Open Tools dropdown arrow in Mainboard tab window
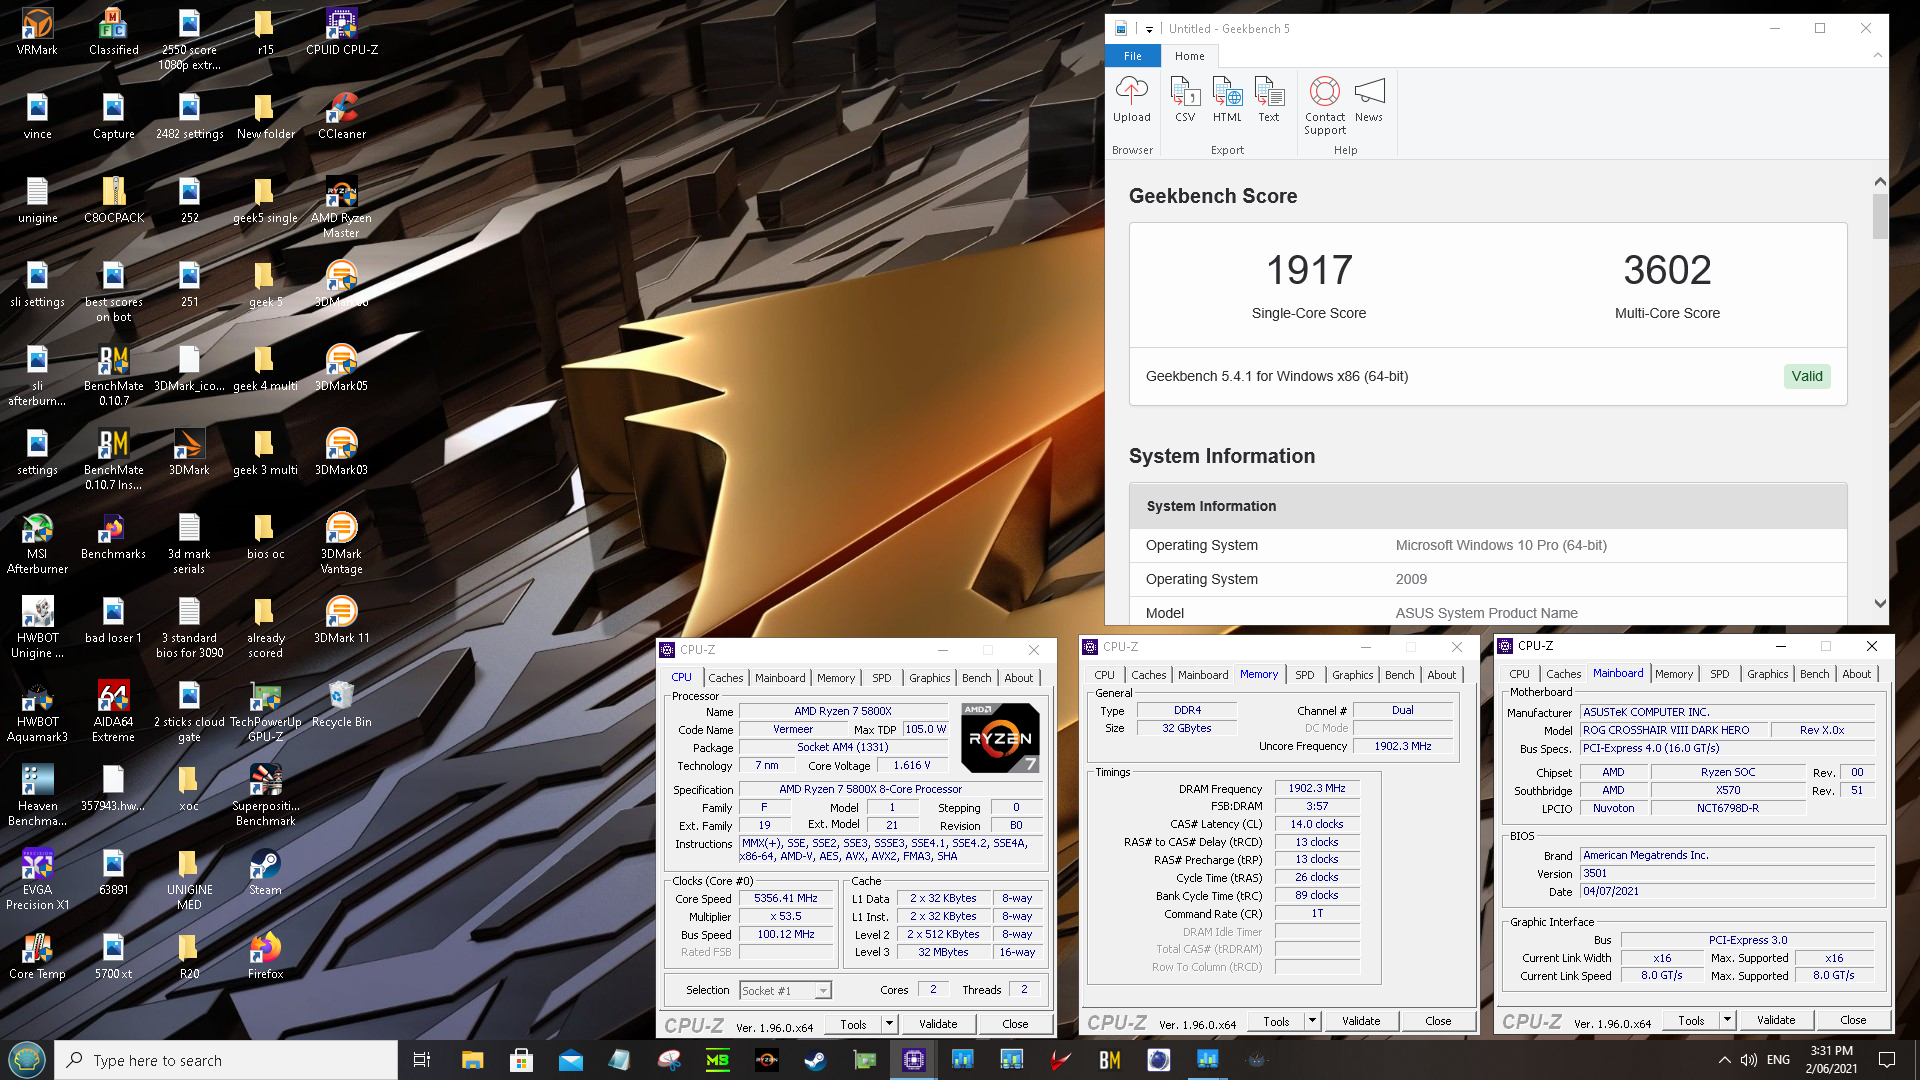 1727,1020
